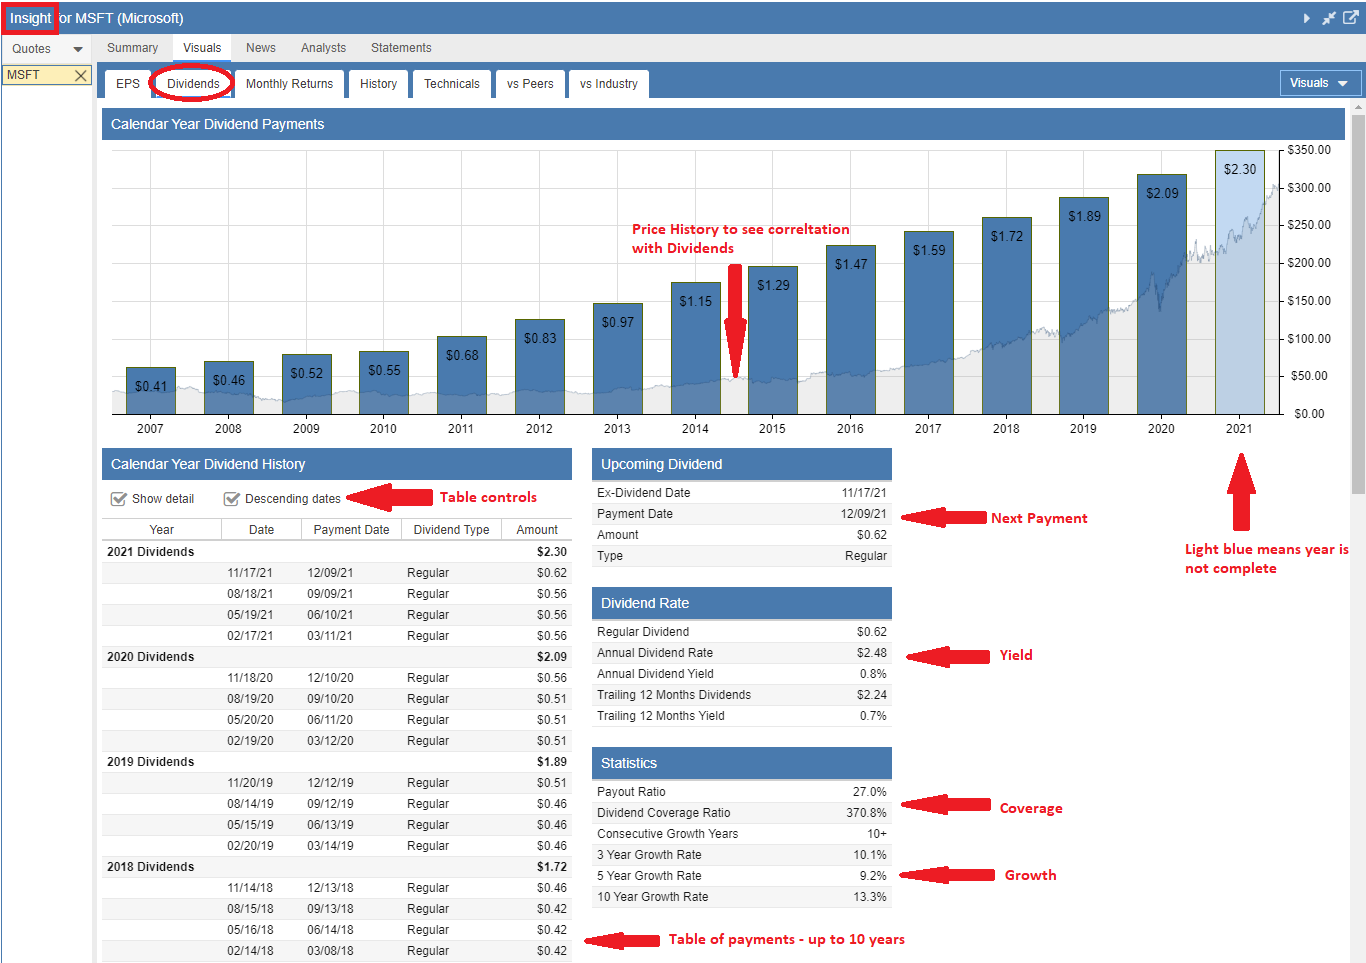This screenshot has width=1366, height=963.
Task: Switch to the Visuals tab
Action: (202, 48)
